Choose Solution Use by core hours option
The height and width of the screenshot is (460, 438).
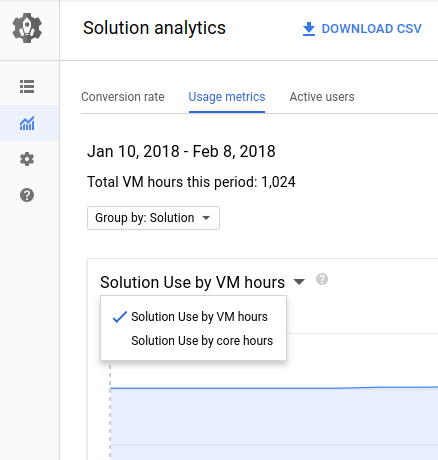click(x=202, y=341)
